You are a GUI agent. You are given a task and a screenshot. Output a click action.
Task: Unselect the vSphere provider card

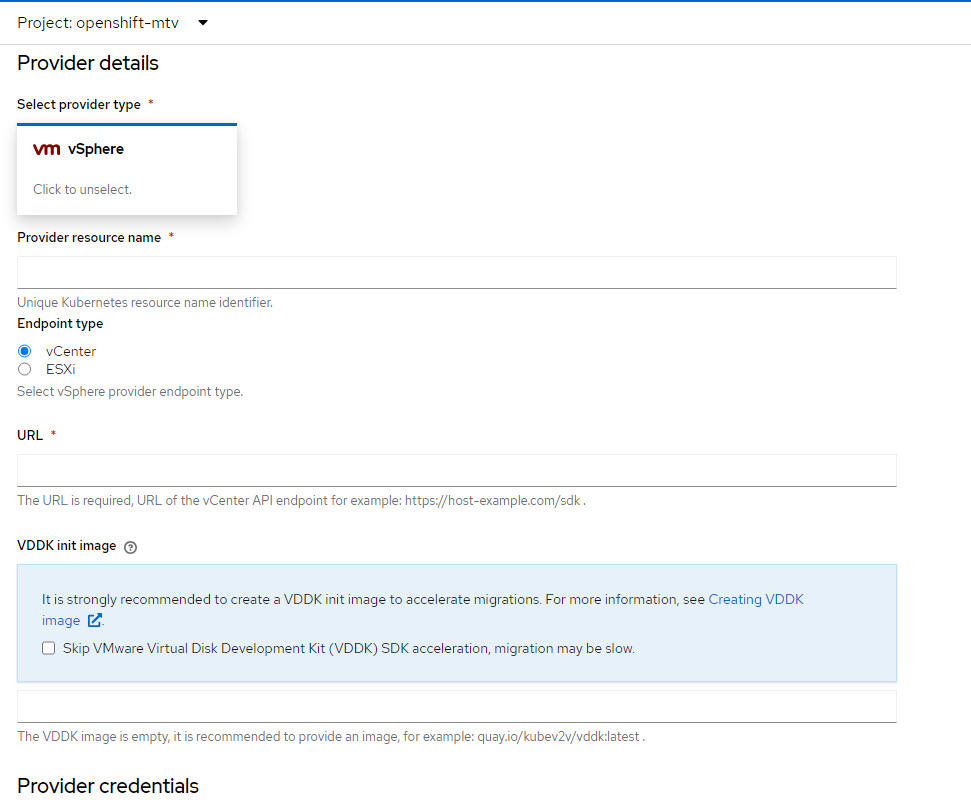(x=127, y=169)
